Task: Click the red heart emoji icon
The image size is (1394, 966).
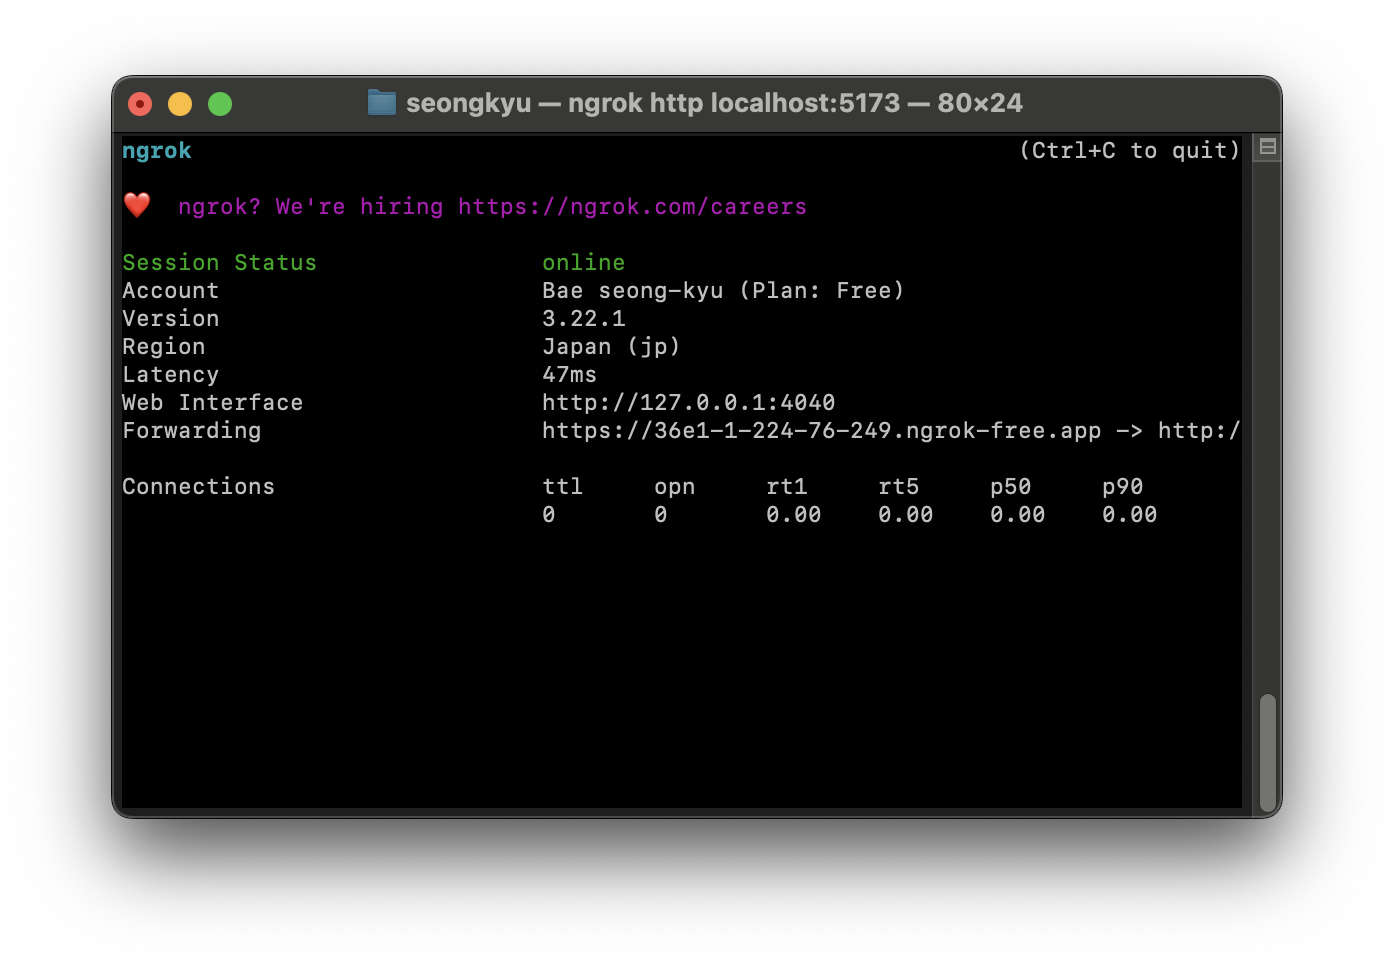Action: [x=137, y=205]
